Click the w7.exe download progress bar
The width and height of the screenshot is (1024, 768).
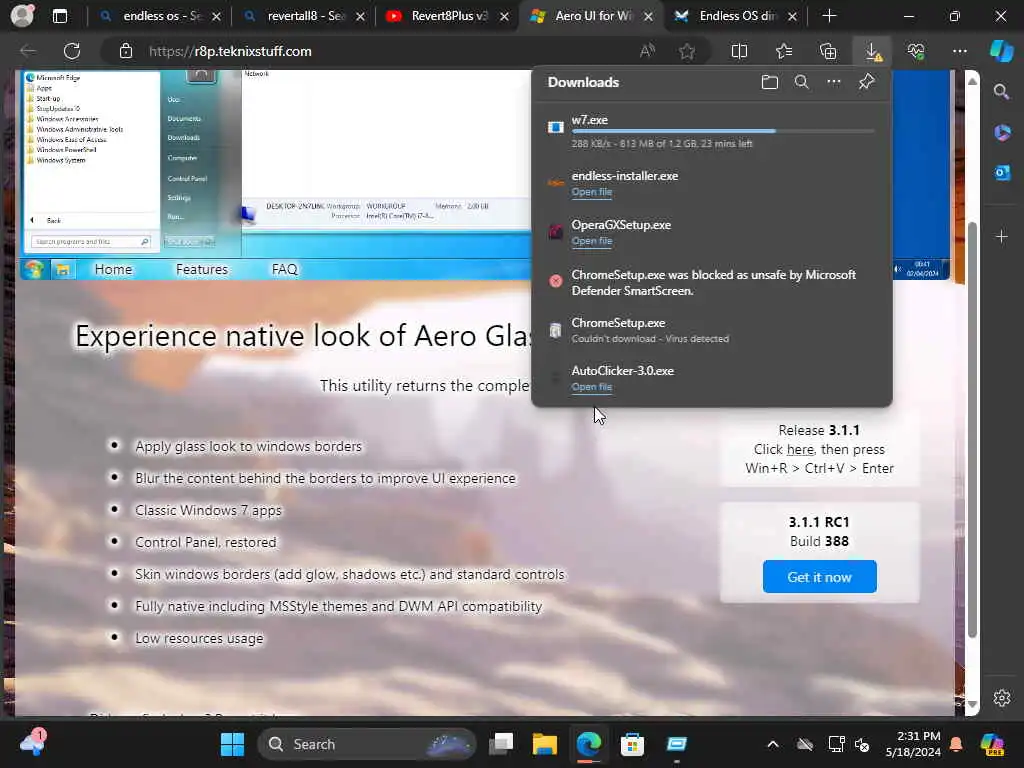tap(723, 131)
